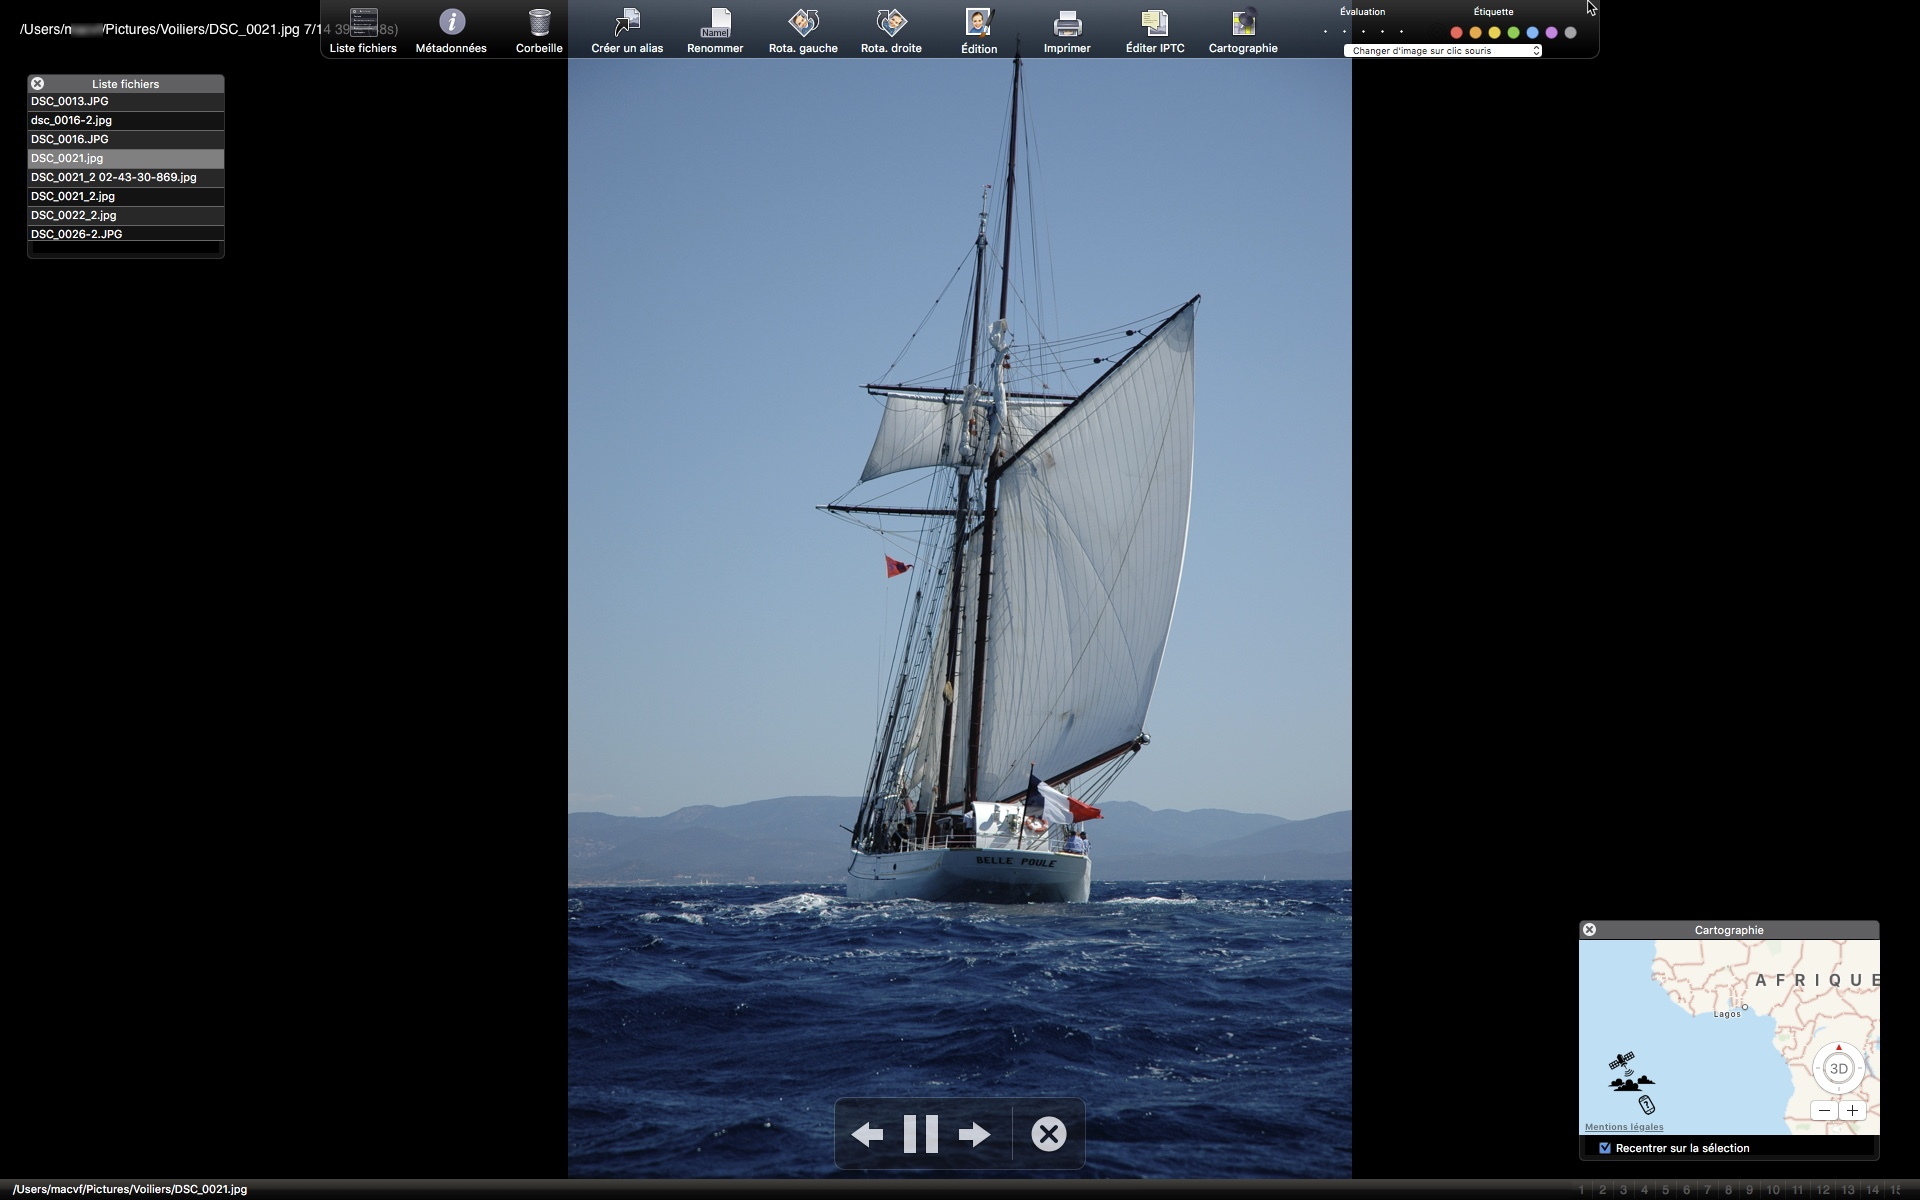Jump to image 7 in the bottom strip
The height and width of the screenshot is (1200, 1920).
coord(1707,1190)
